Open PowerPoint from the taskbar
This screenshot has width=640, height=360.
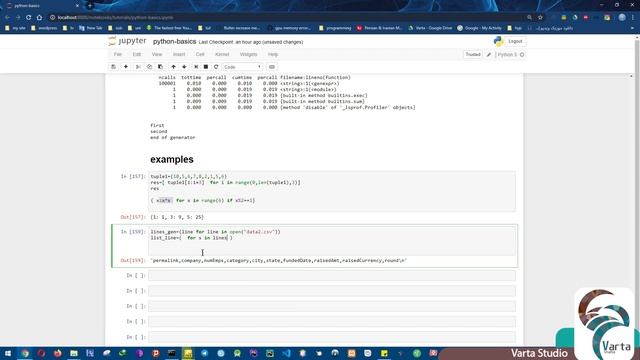click(x=156, y=353)
